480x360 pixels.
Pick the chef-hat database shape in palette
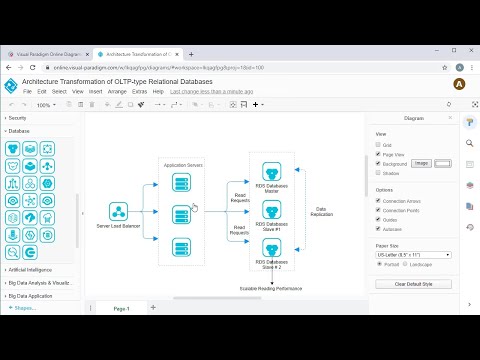point(47,218)
